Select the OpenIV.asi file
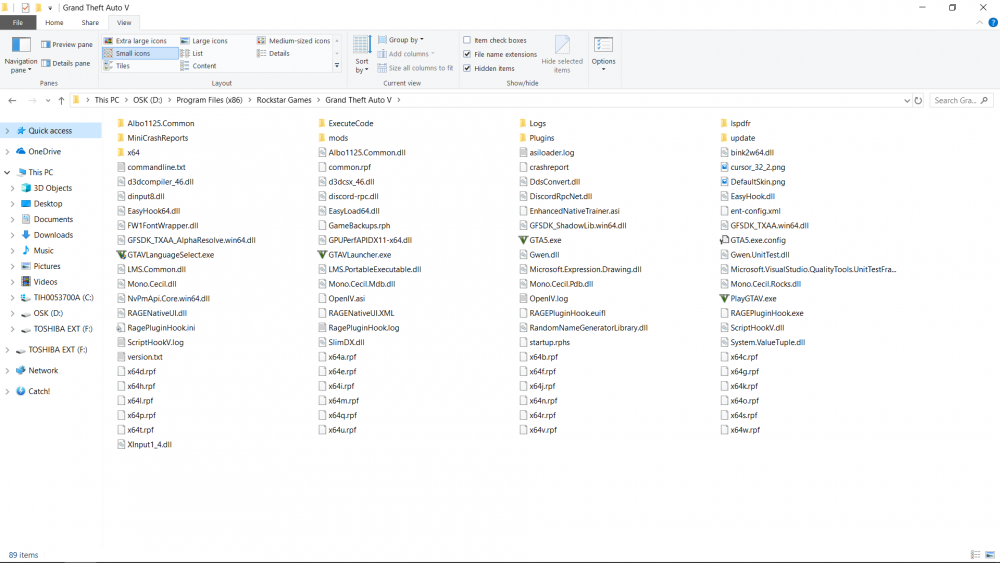The image size is (1000, 563). click(346, 298)
